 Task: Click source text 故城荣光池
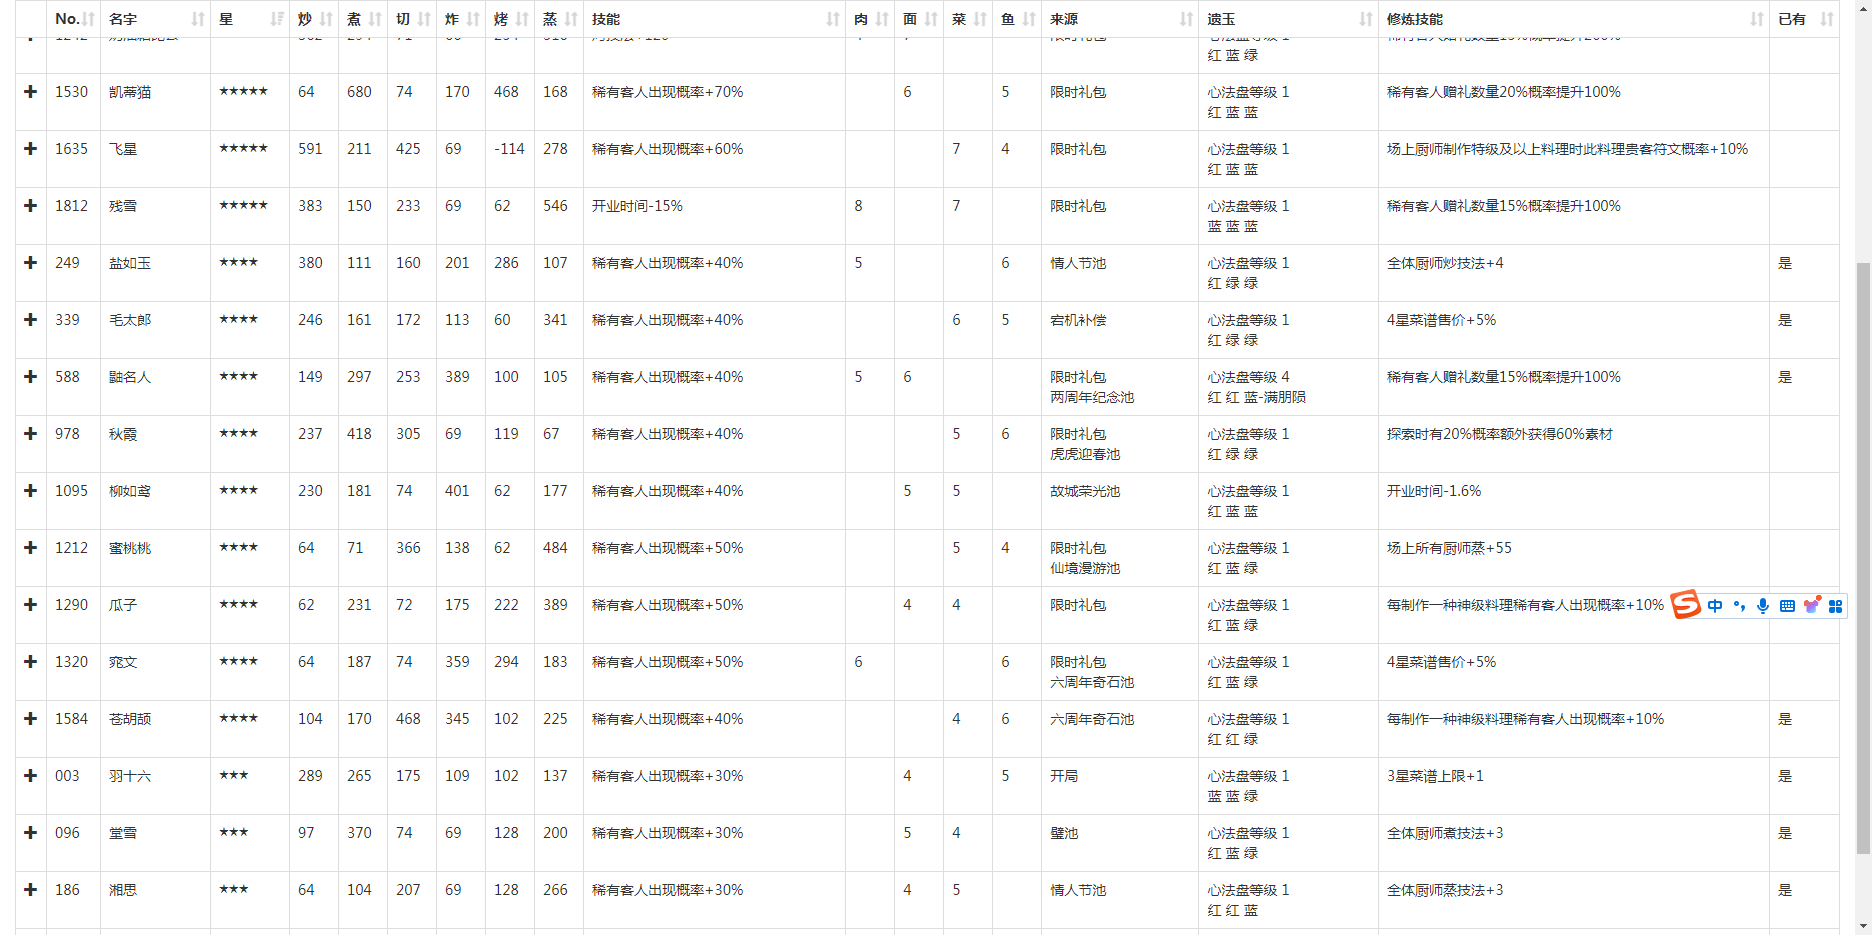point(1085,491)
